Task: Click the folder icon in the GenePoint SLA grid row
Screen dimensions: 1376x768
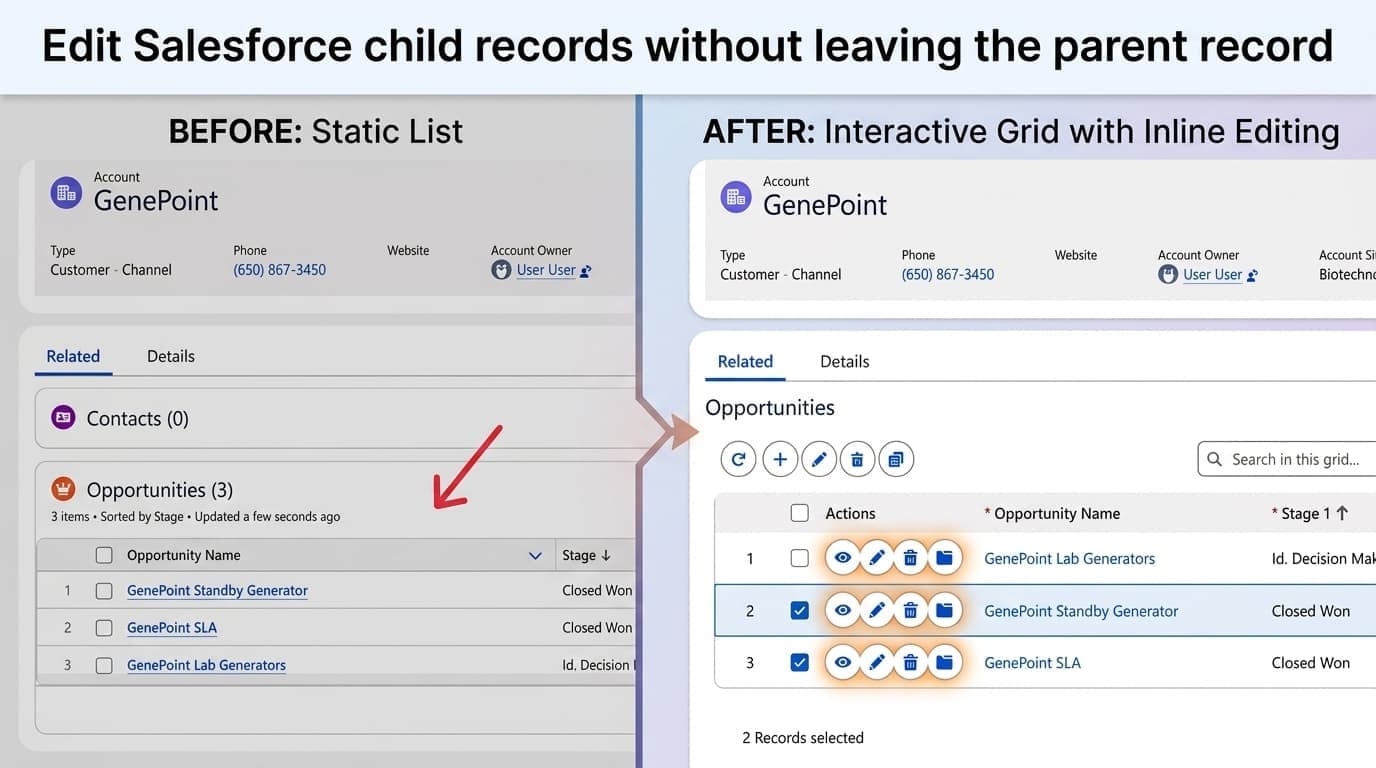Action: (944, 662)
